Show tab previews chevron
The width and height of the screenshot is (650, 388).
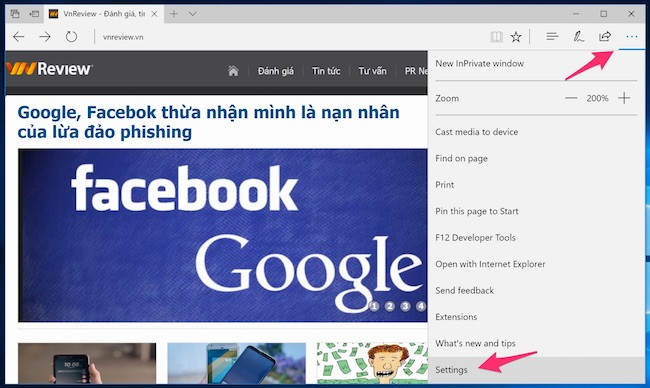(x=192, y=14)
